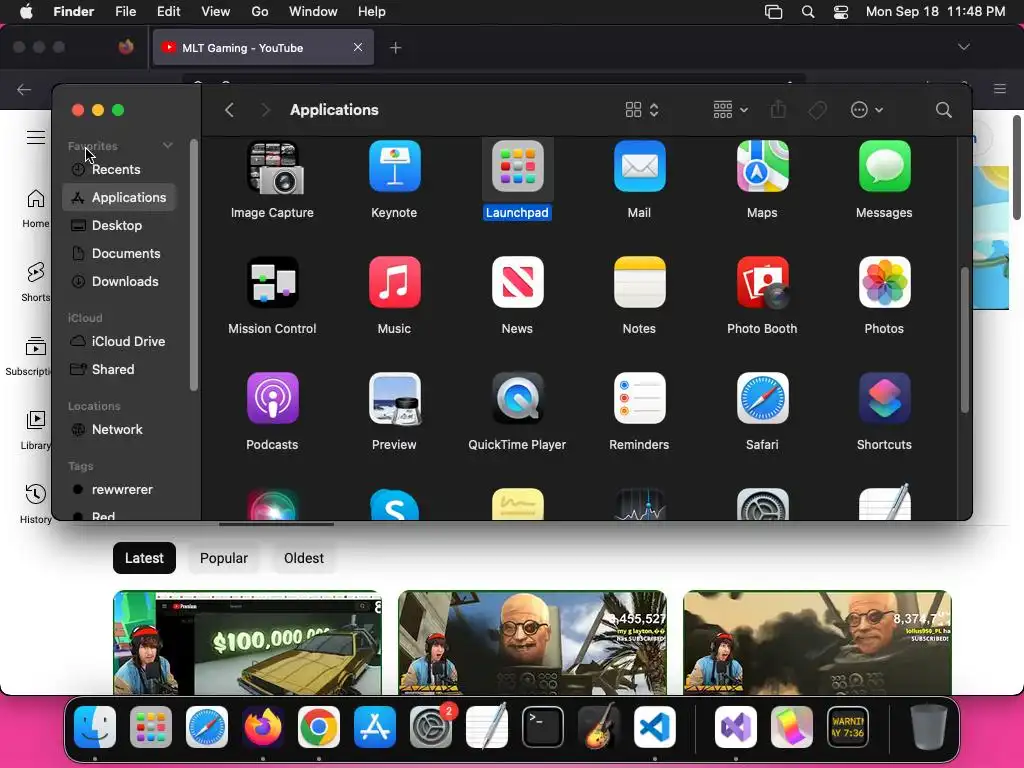
Task: Open the Maps app icon
Action: click(x=762, y=167)
